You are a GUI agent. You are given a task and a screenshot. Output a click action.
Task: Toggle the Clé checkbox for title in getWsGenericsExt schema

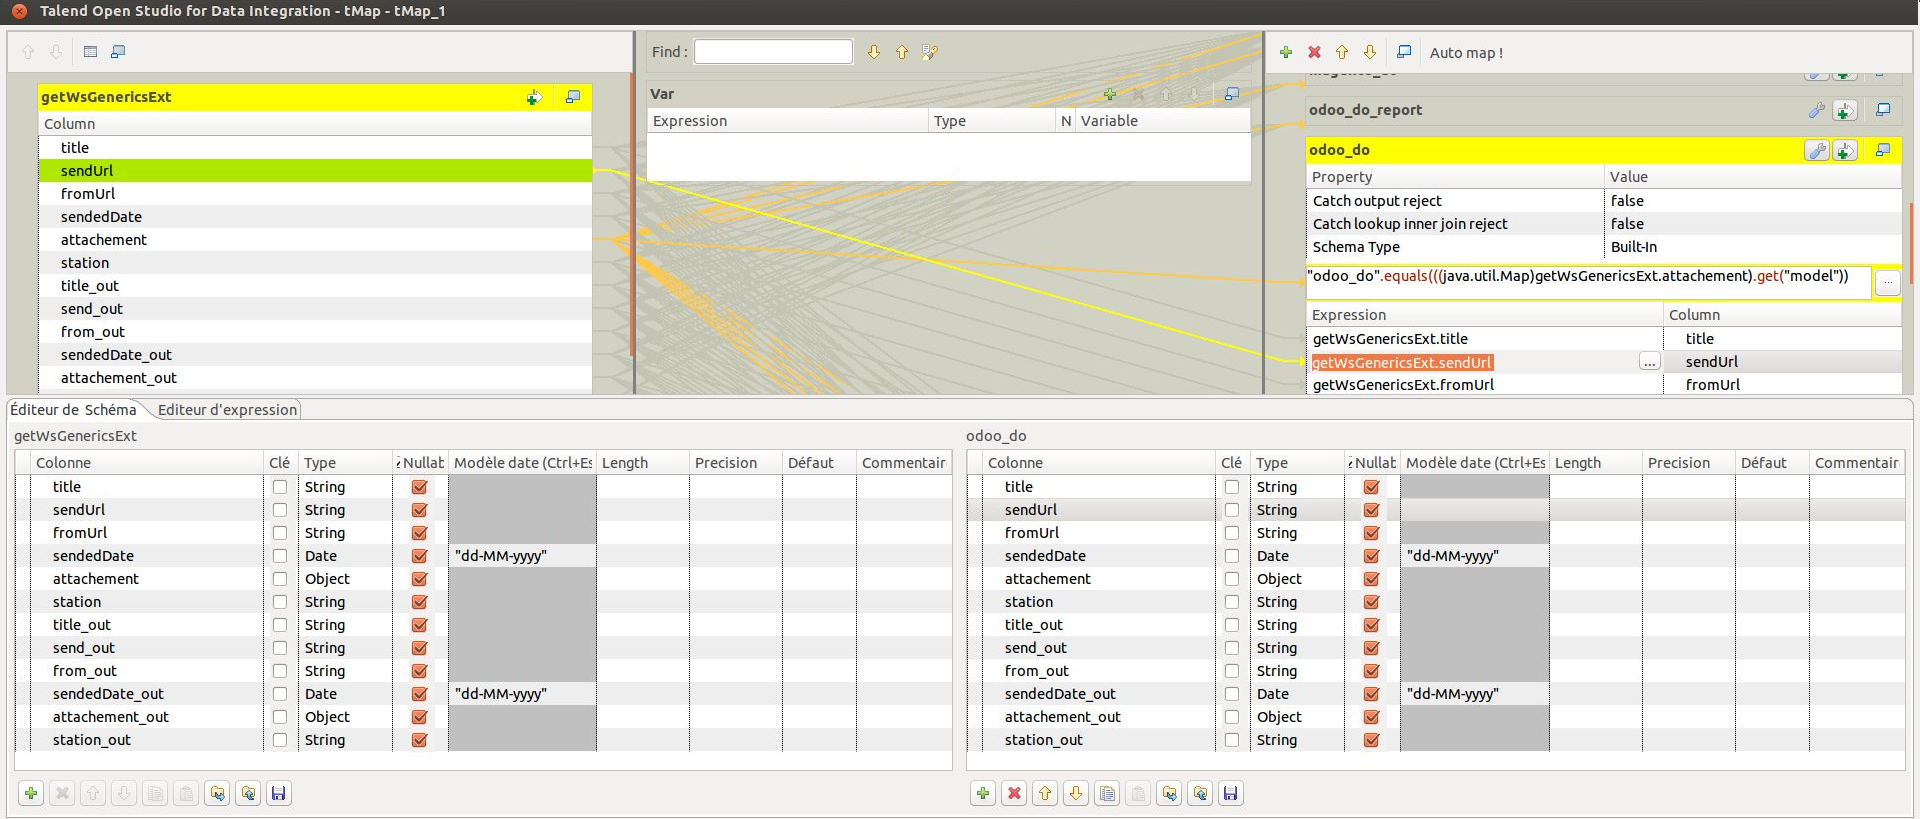pos(280,487)
